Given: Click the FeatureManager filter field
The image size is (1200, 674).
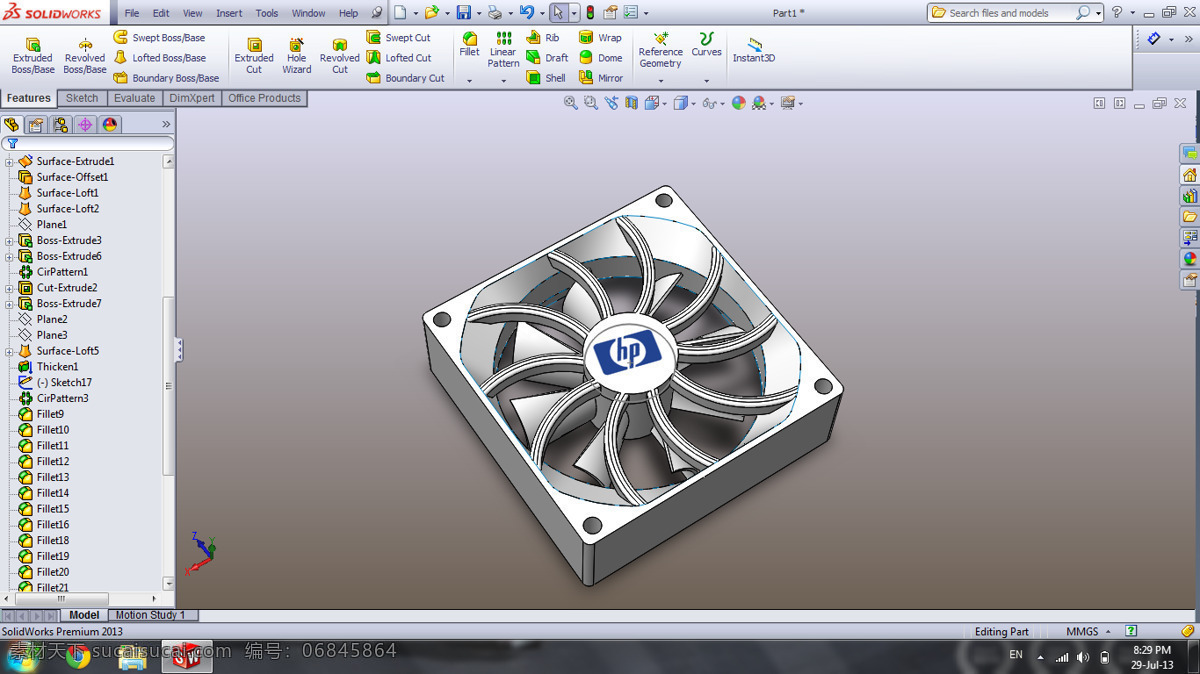Looking at the screenshot, I should [x=88, y=144].
